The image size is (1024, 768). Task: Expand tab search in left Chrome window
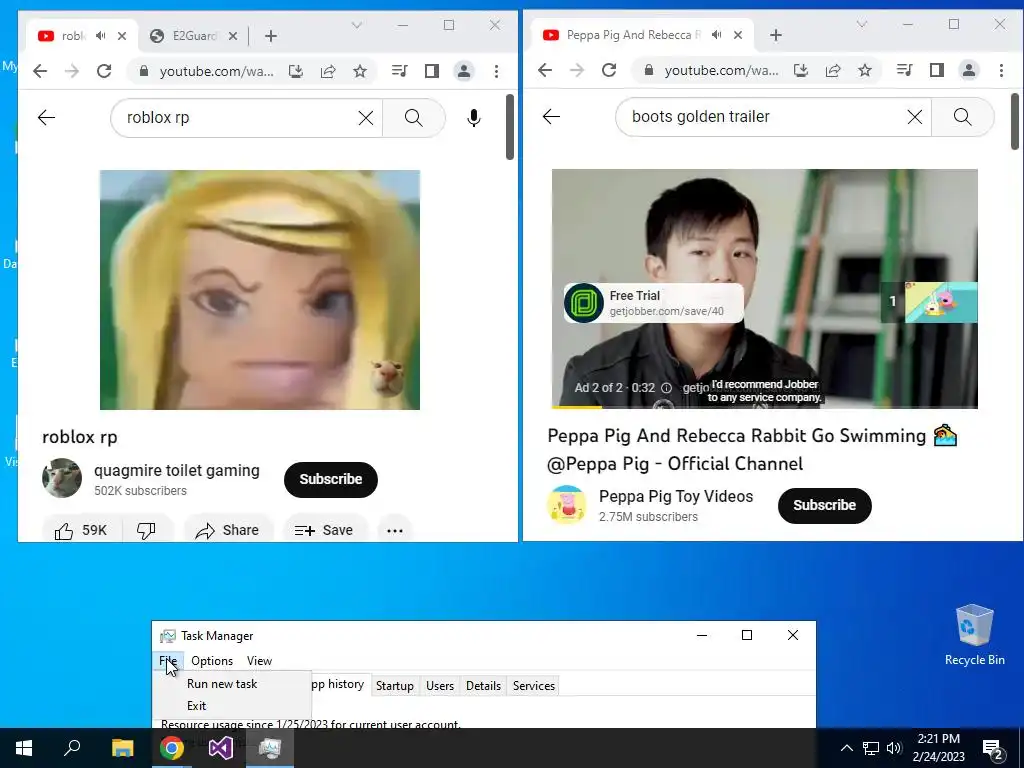click(x=357, y=25)
